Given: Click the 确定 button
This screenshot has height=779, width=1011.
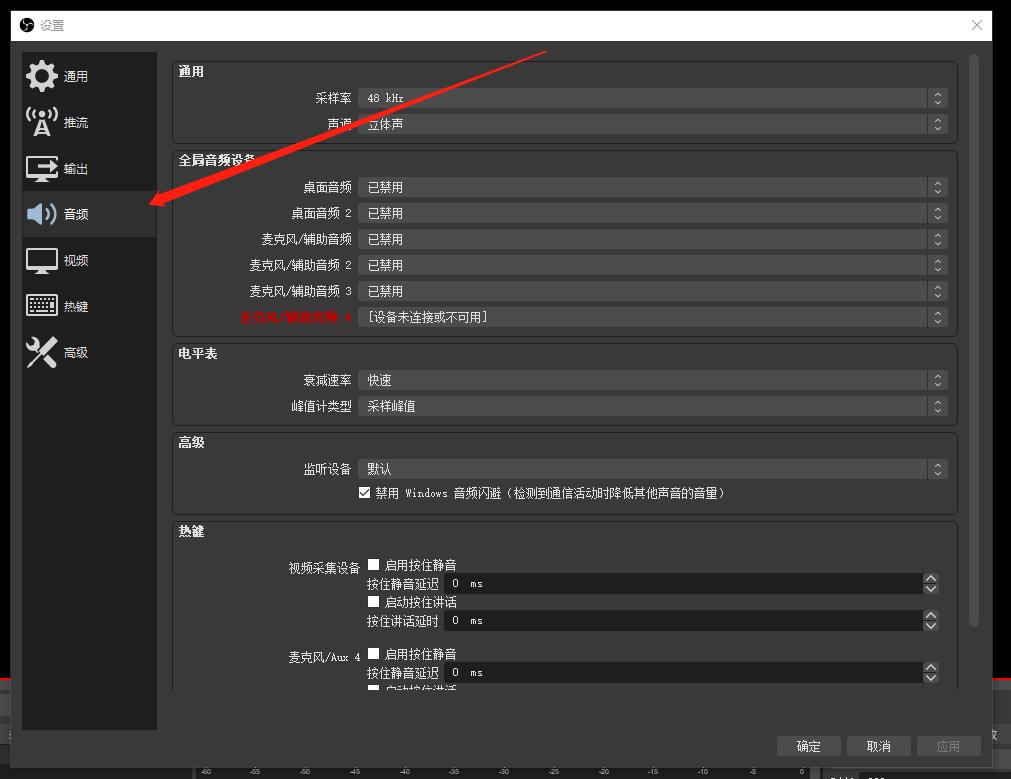Looking at the screenshot, I should coord(808,746).
